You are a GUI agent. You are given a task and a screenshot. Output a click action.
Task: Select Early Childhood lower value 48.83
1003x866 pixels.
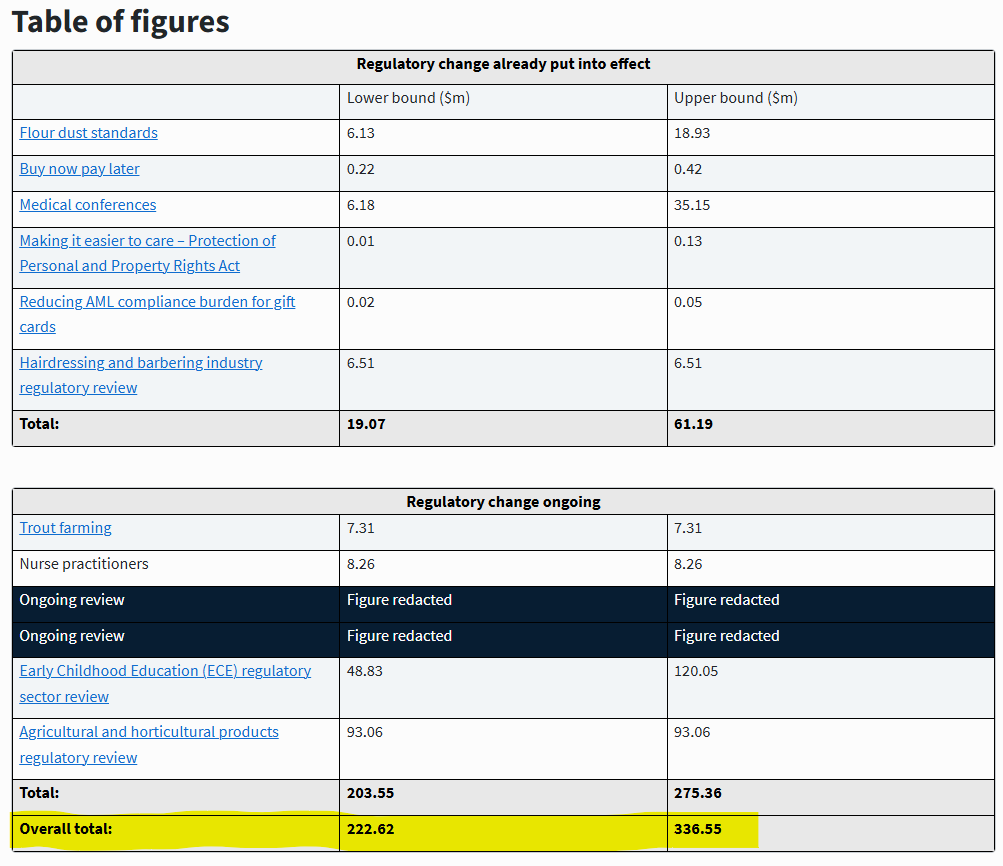coord(365,671)
